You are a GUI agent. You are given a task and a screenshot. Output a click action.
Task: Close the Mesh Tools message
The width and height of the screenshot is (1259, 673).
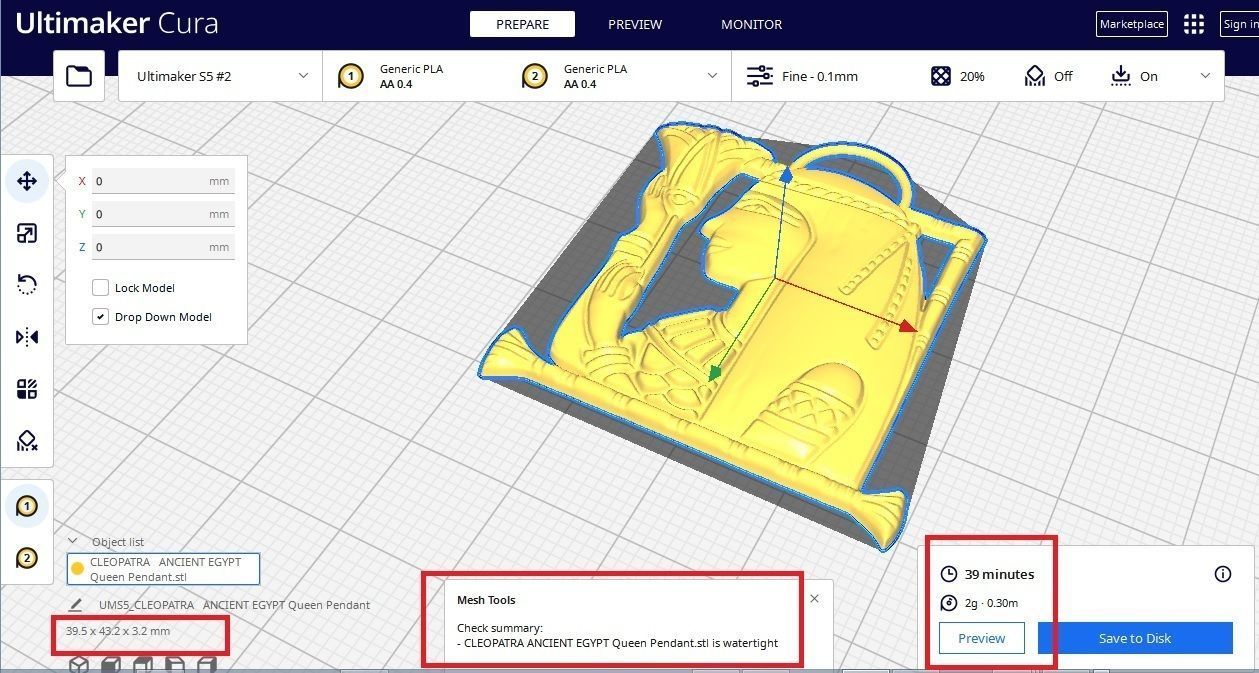point(814,599)
